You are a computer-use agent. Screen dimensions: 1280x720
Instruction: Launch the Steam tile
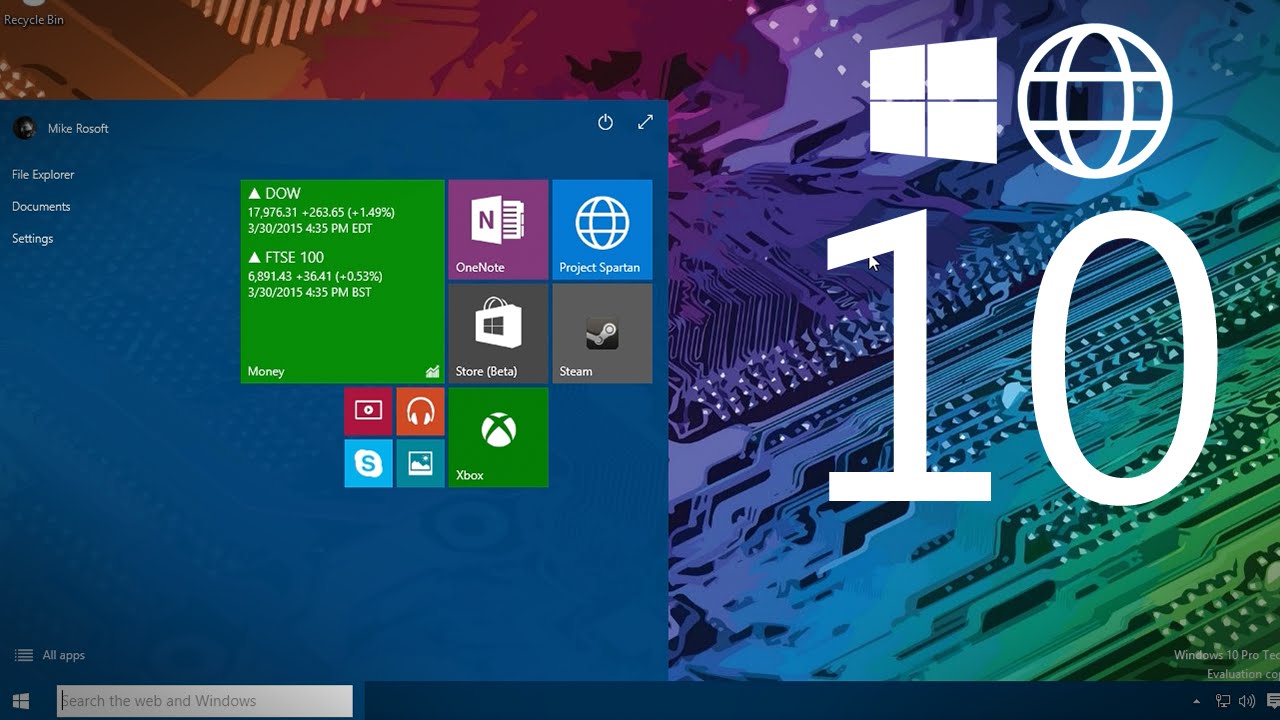[602, 333]
